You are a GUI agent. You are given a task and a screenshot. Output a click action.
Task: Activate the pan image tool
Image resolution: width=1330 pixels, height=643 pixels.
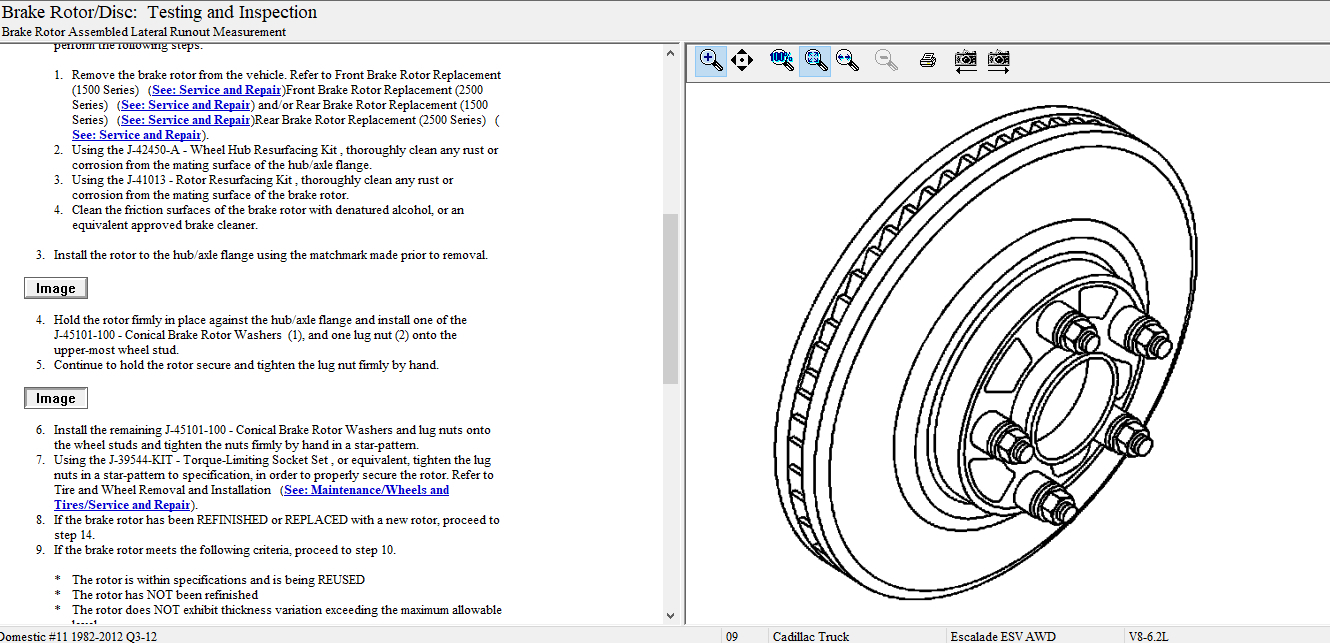pyautogui.click(x=741, y=60)
